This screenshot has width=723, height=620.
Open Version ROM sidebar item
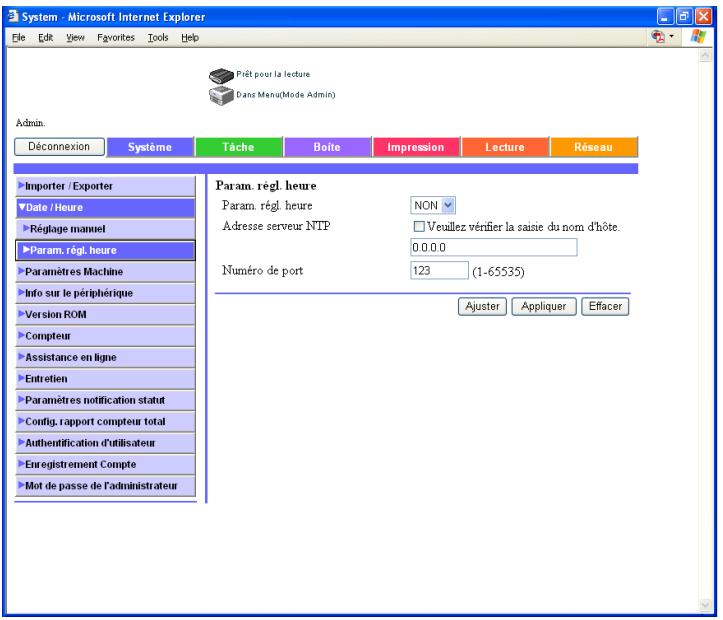[105, 314]
